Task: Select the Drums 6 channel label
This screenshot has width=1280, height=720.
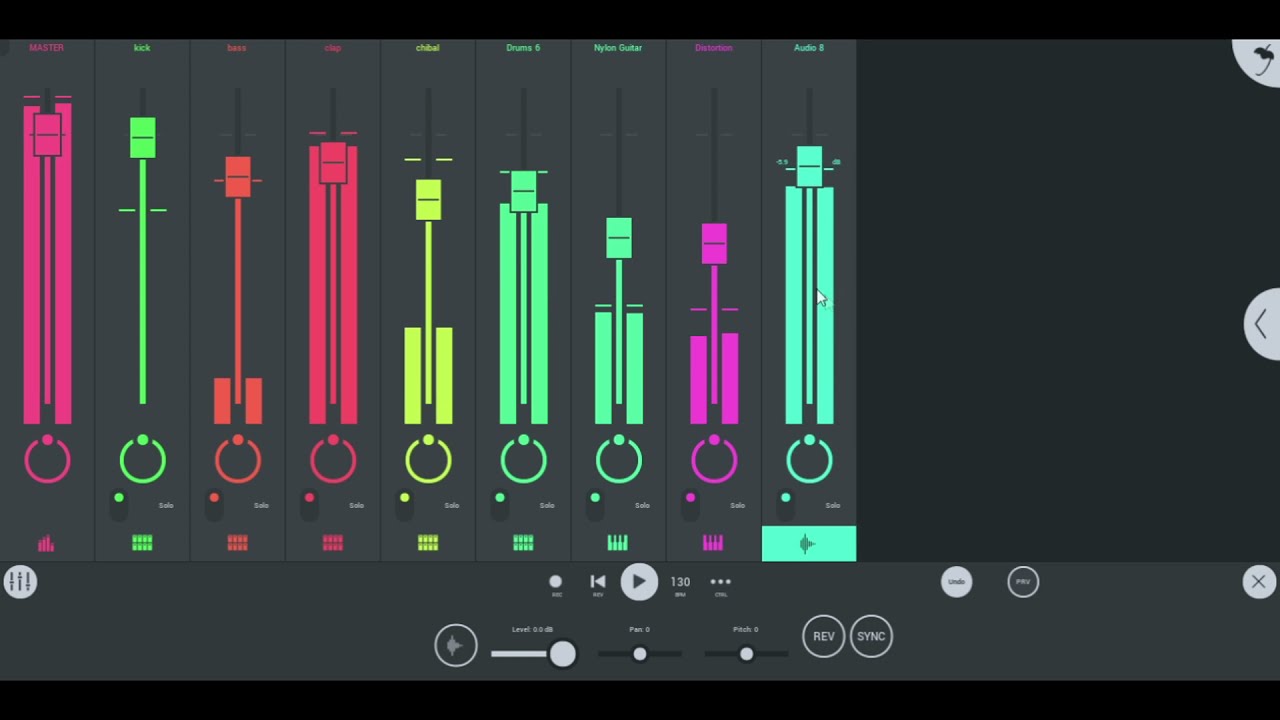Action: click(523, 47)
